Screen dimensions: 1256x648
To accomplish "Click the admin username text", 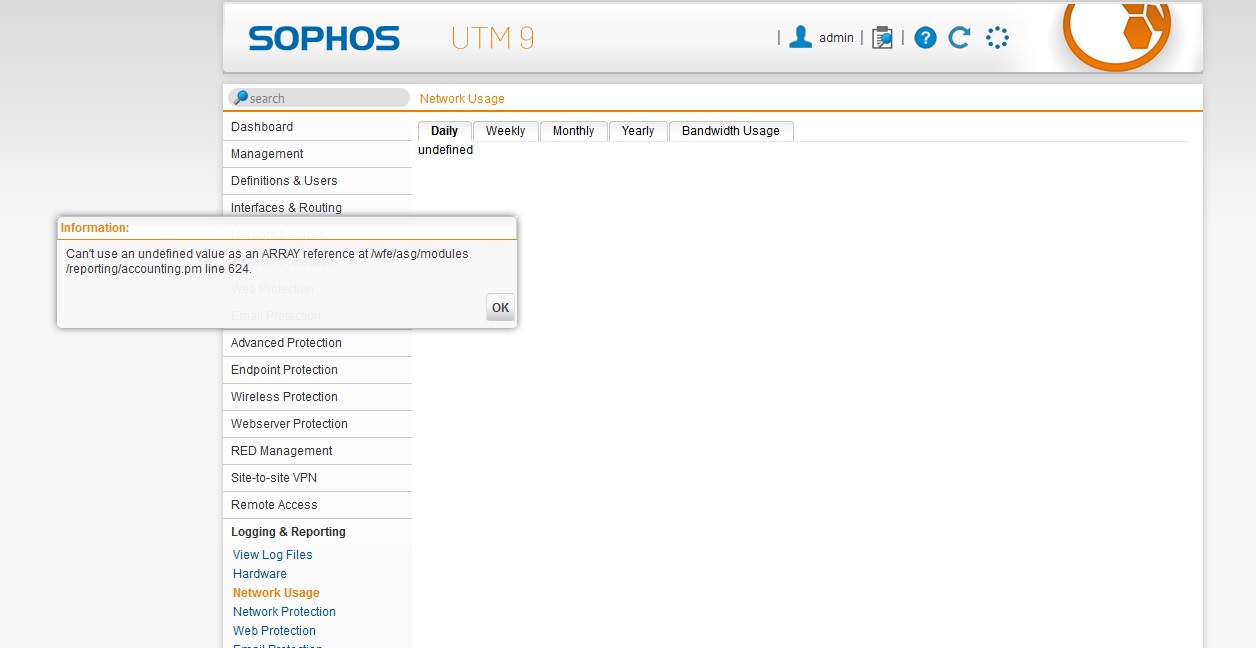I will pyautogui.click(x=836, y=38).
